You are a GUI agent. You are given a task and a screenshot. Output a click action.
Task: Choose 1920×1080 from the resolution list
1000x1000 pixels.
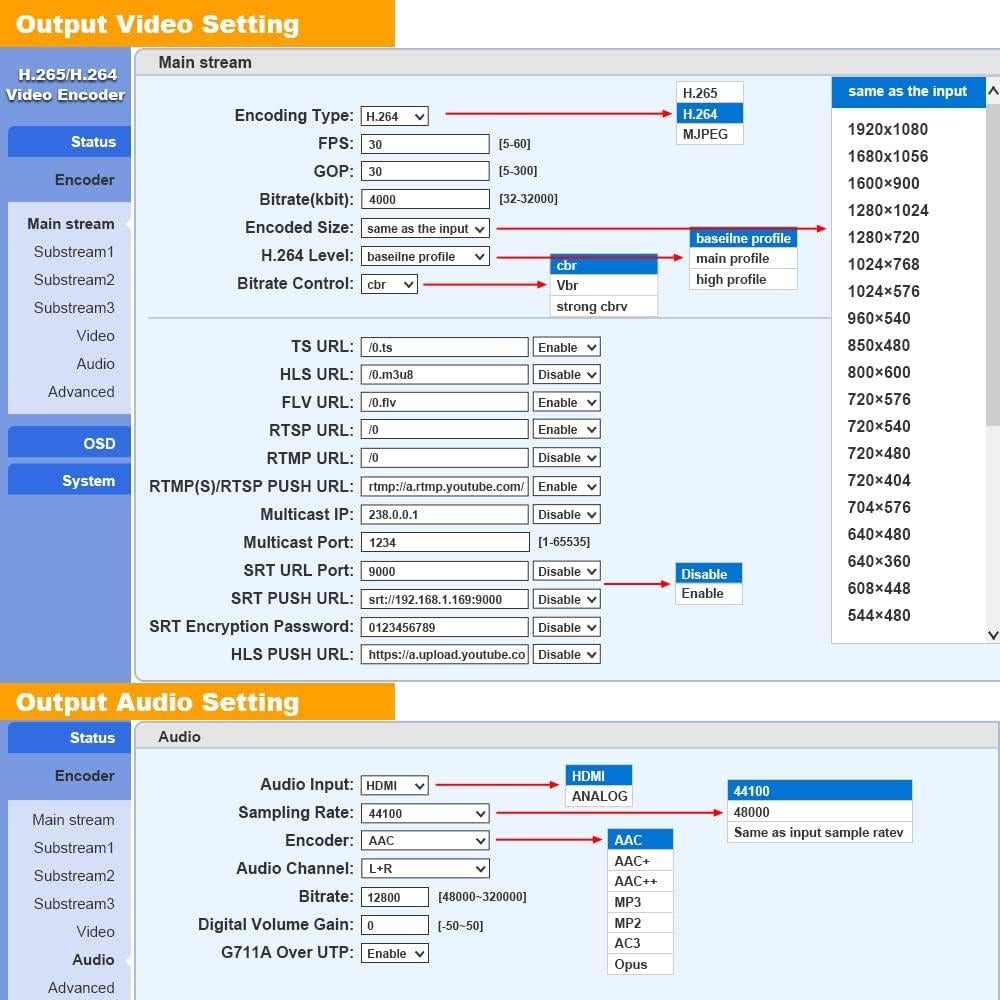click(x=887, y=129)
